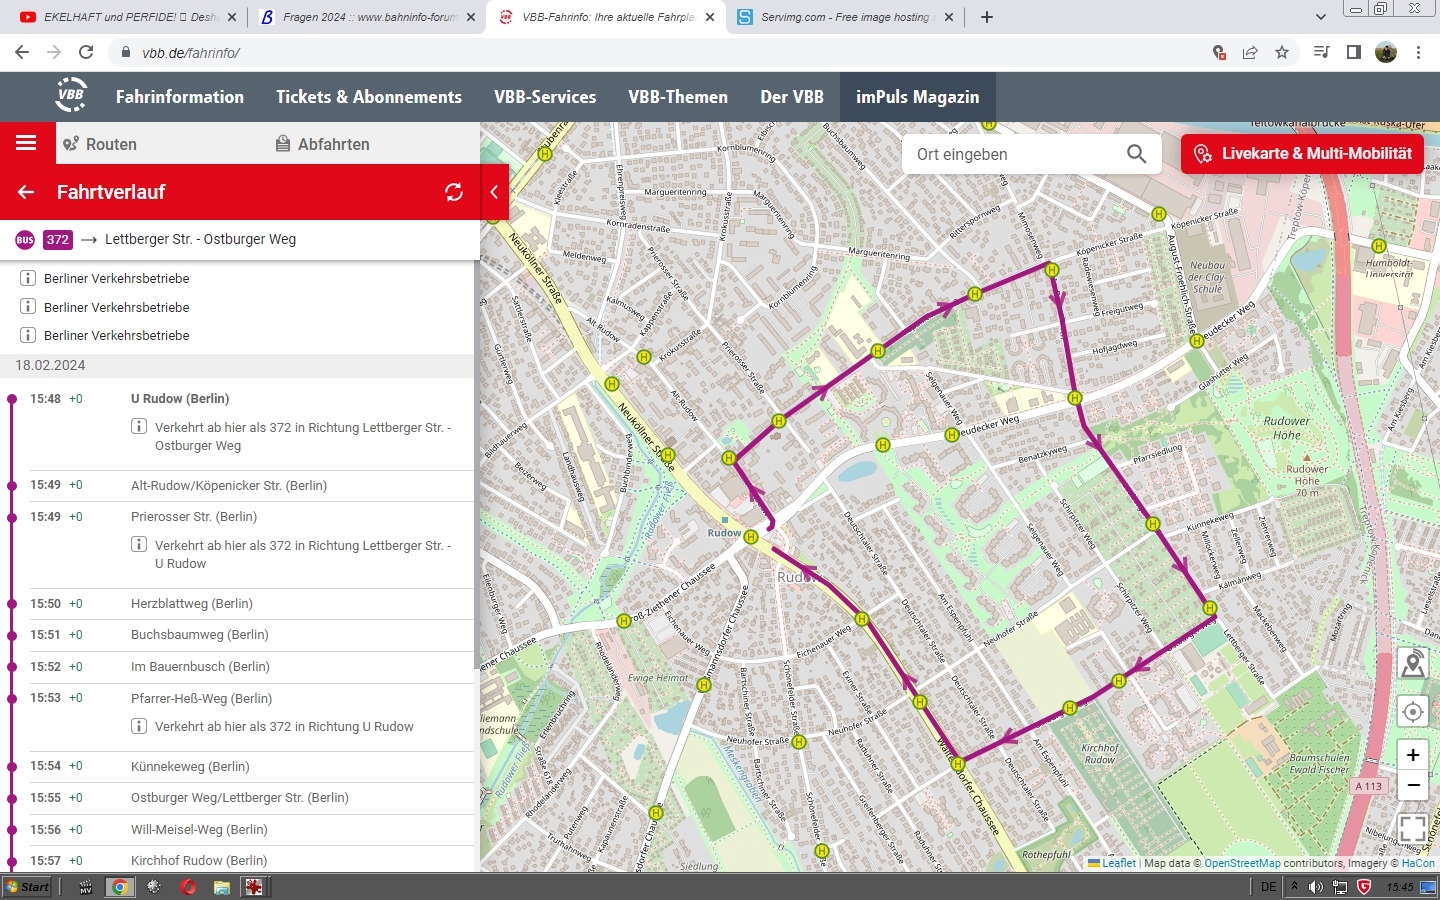
Task: Open the media control icon in browser toolbar
Action: (1322, 52)
